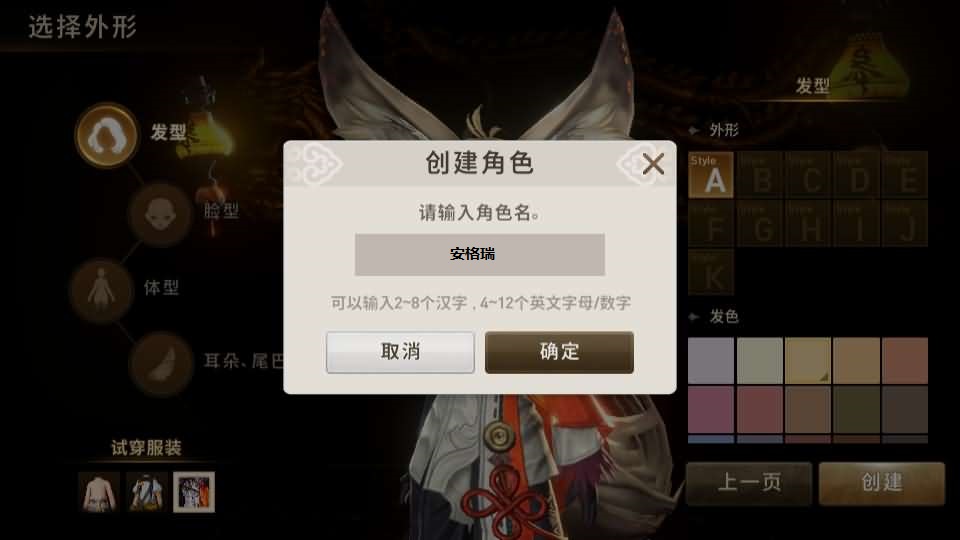Expand the 外形 section arrow
This screenshot has height=540, width=960.
[x=694, y=130]
